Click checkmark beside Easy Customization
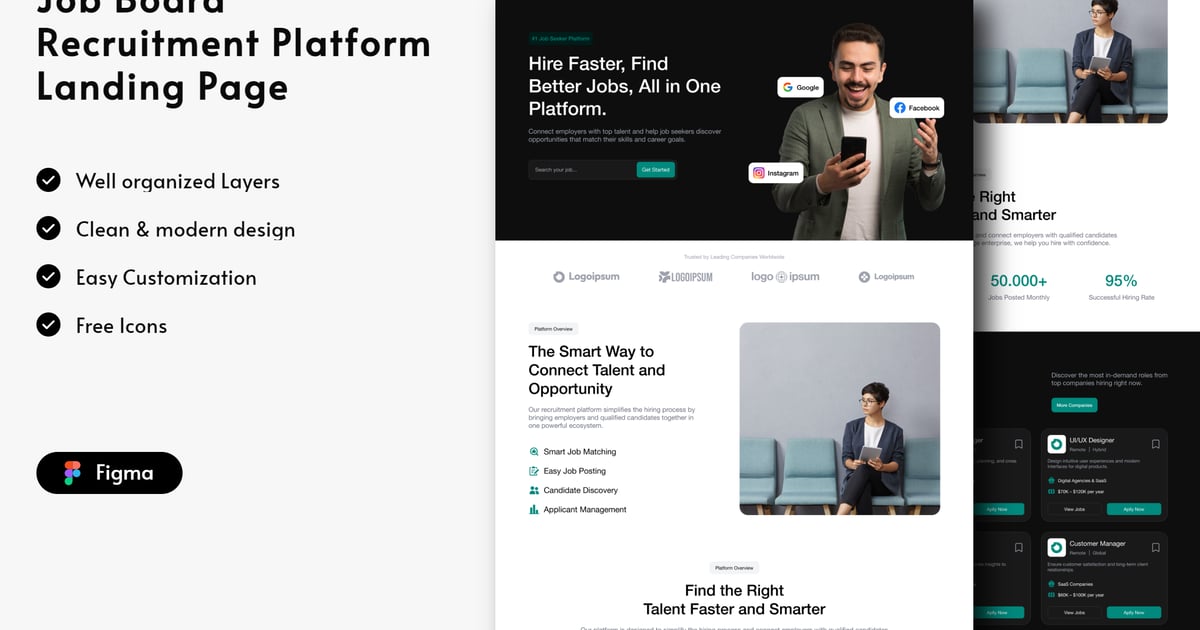 pyautogui.click(x=48, y=276)
